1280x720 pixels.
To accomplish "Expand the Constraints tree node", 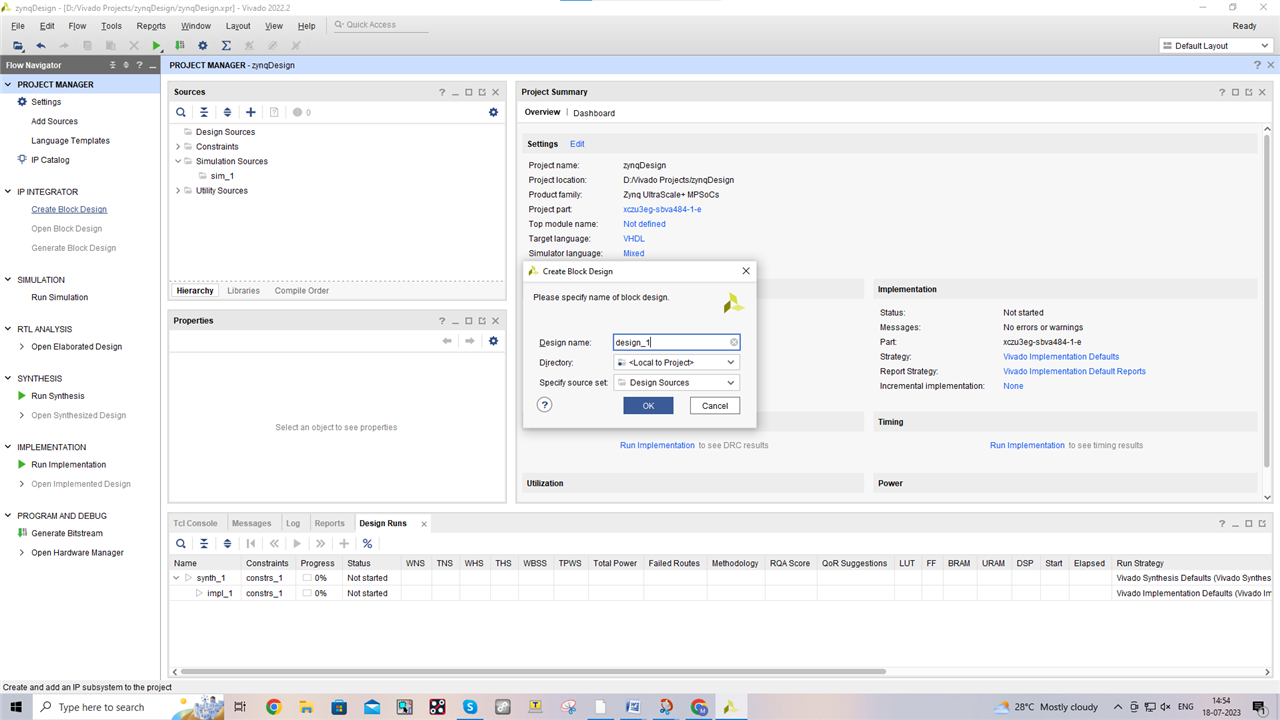I will pos(178,147).
